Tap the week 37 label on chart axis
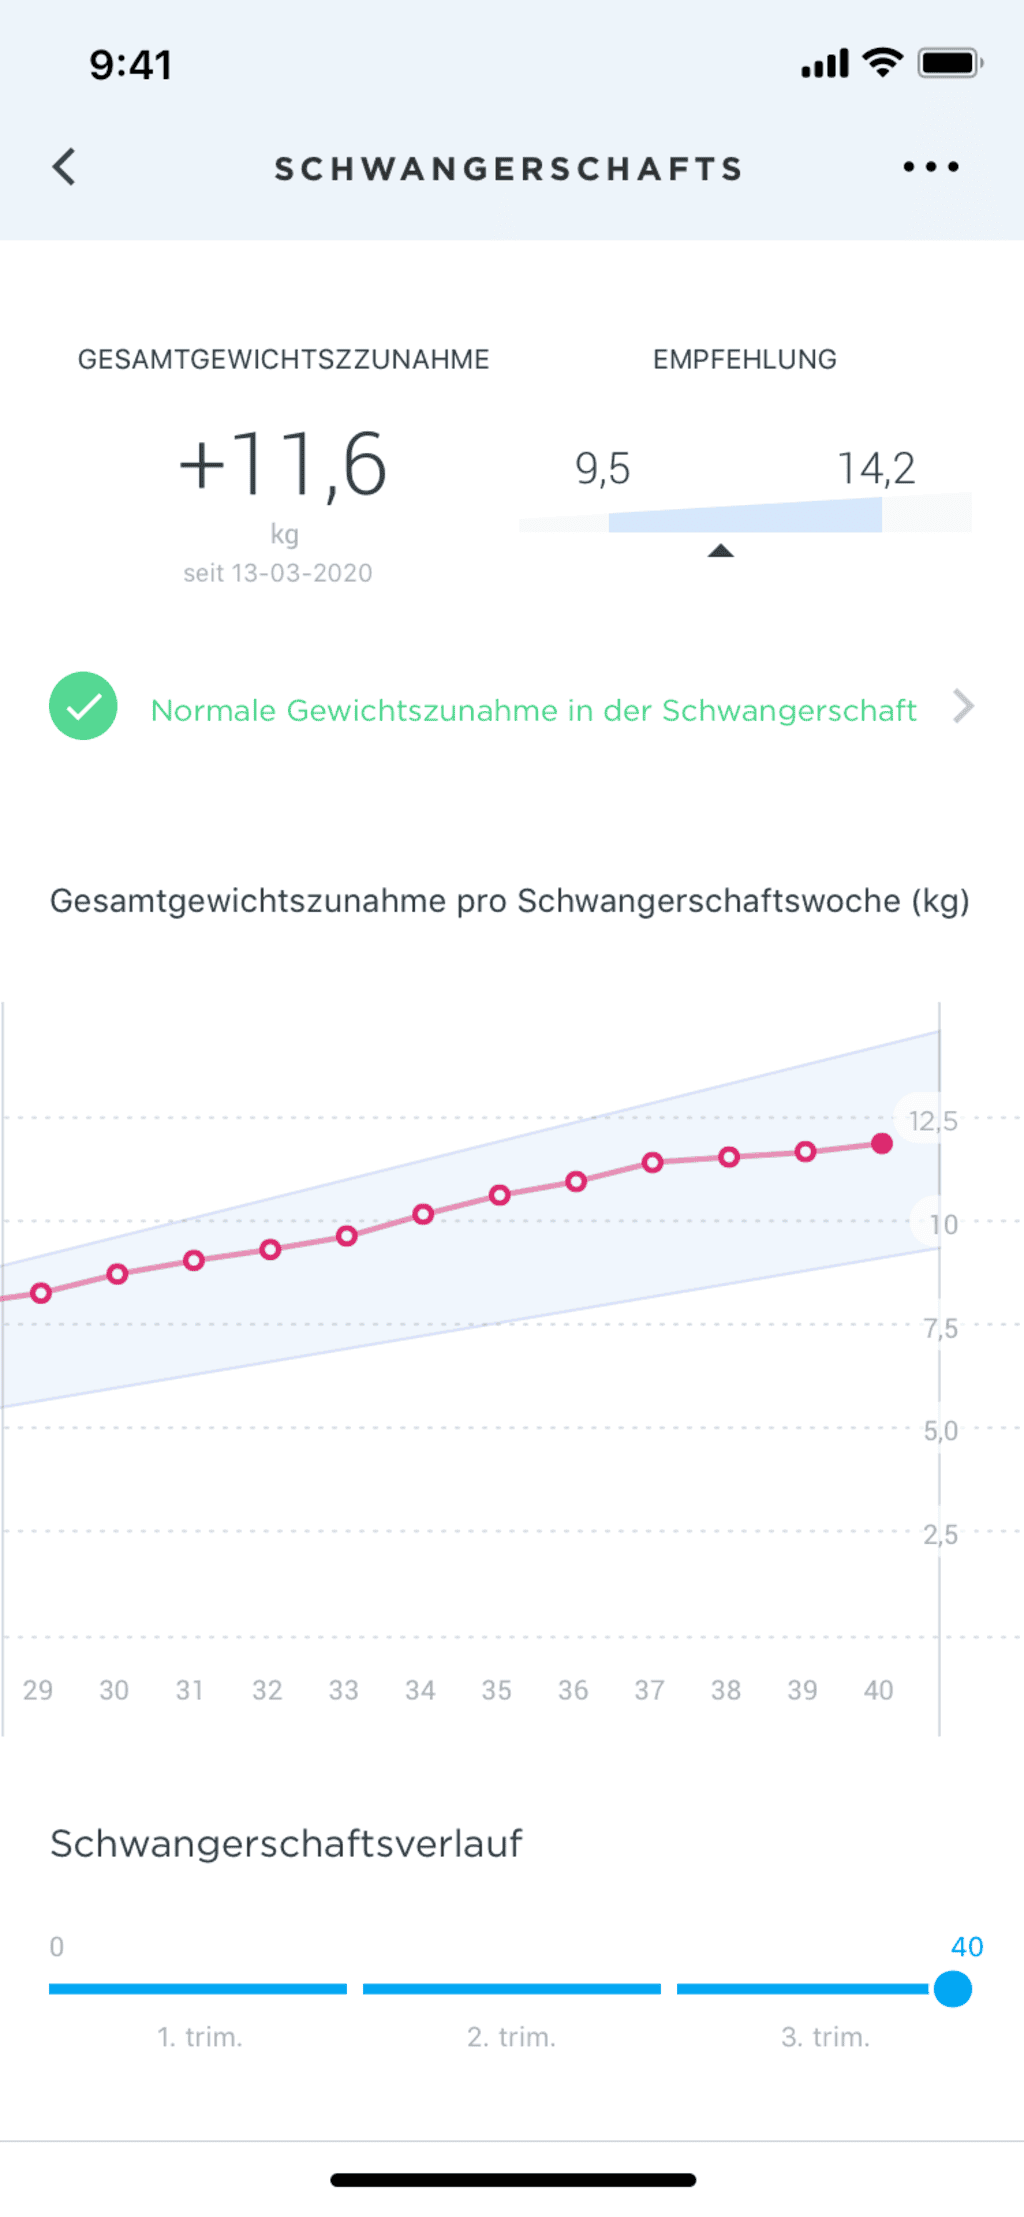This screenshot has width=1024, height=2217. pyautogui.click(x=649, y=1690)
